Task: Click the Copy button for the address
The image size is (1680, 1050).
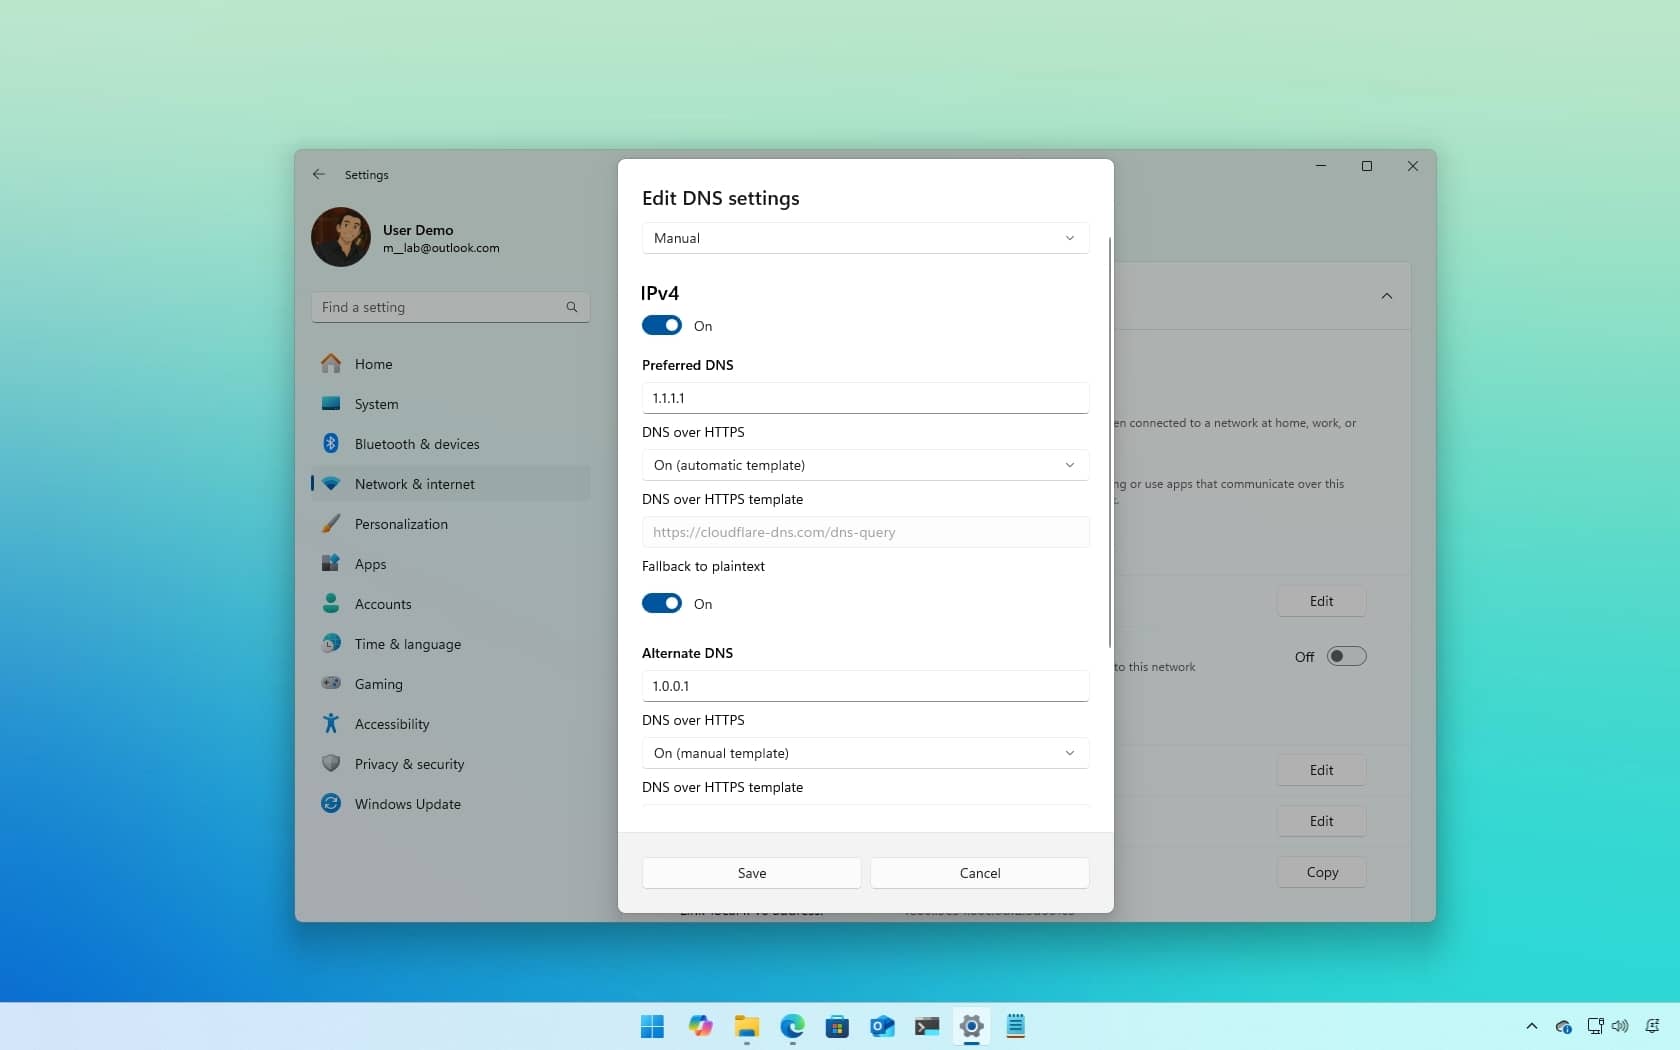Action: tap(1321, 872)
